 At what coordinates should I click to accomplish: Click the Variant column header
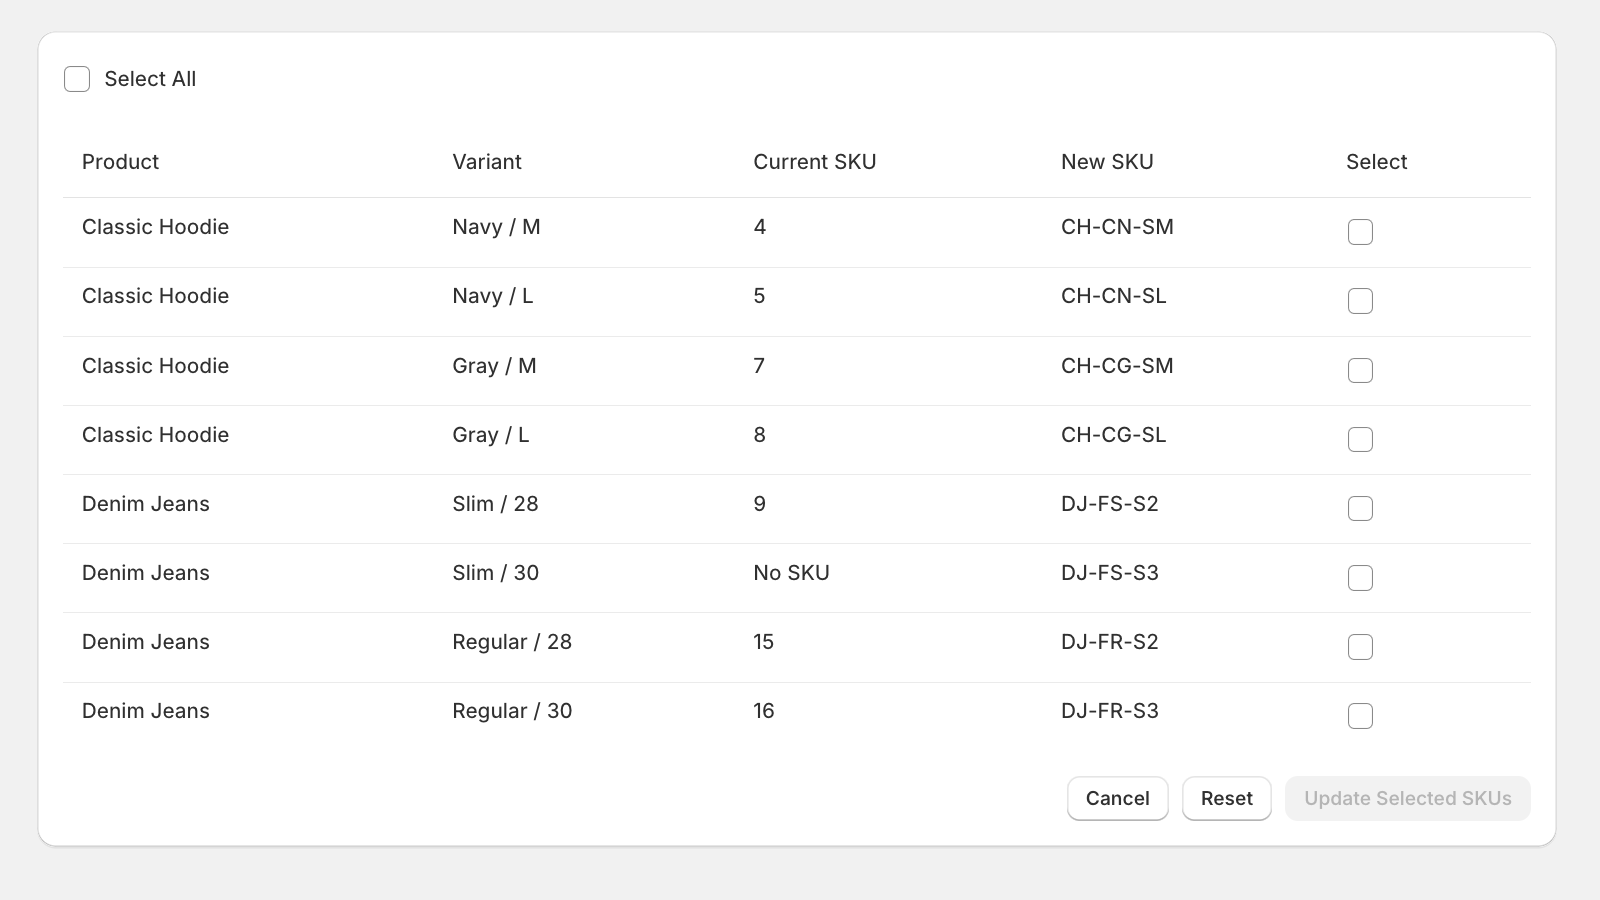[487, 162]
